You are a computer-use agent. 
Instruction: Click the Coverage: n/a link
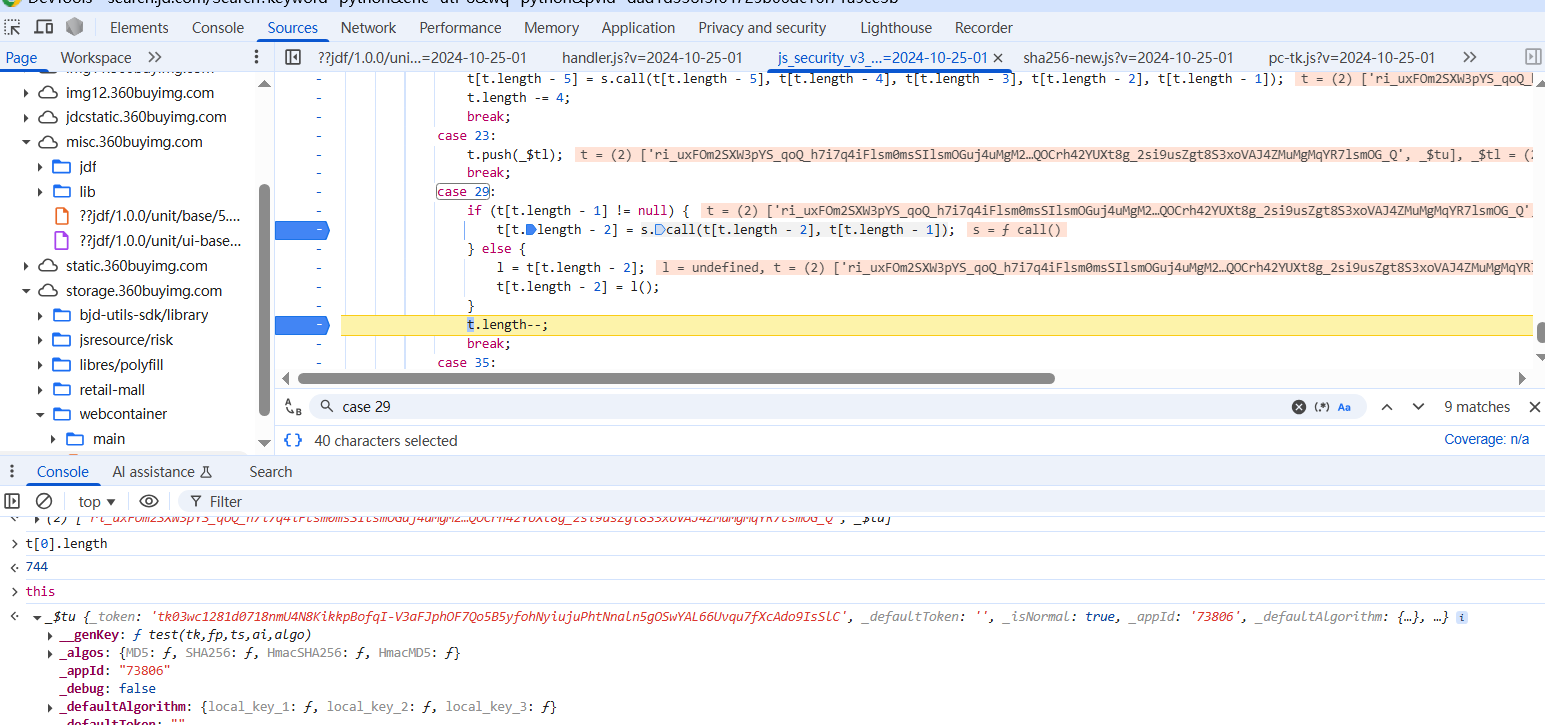click(x=1486, y=440)
